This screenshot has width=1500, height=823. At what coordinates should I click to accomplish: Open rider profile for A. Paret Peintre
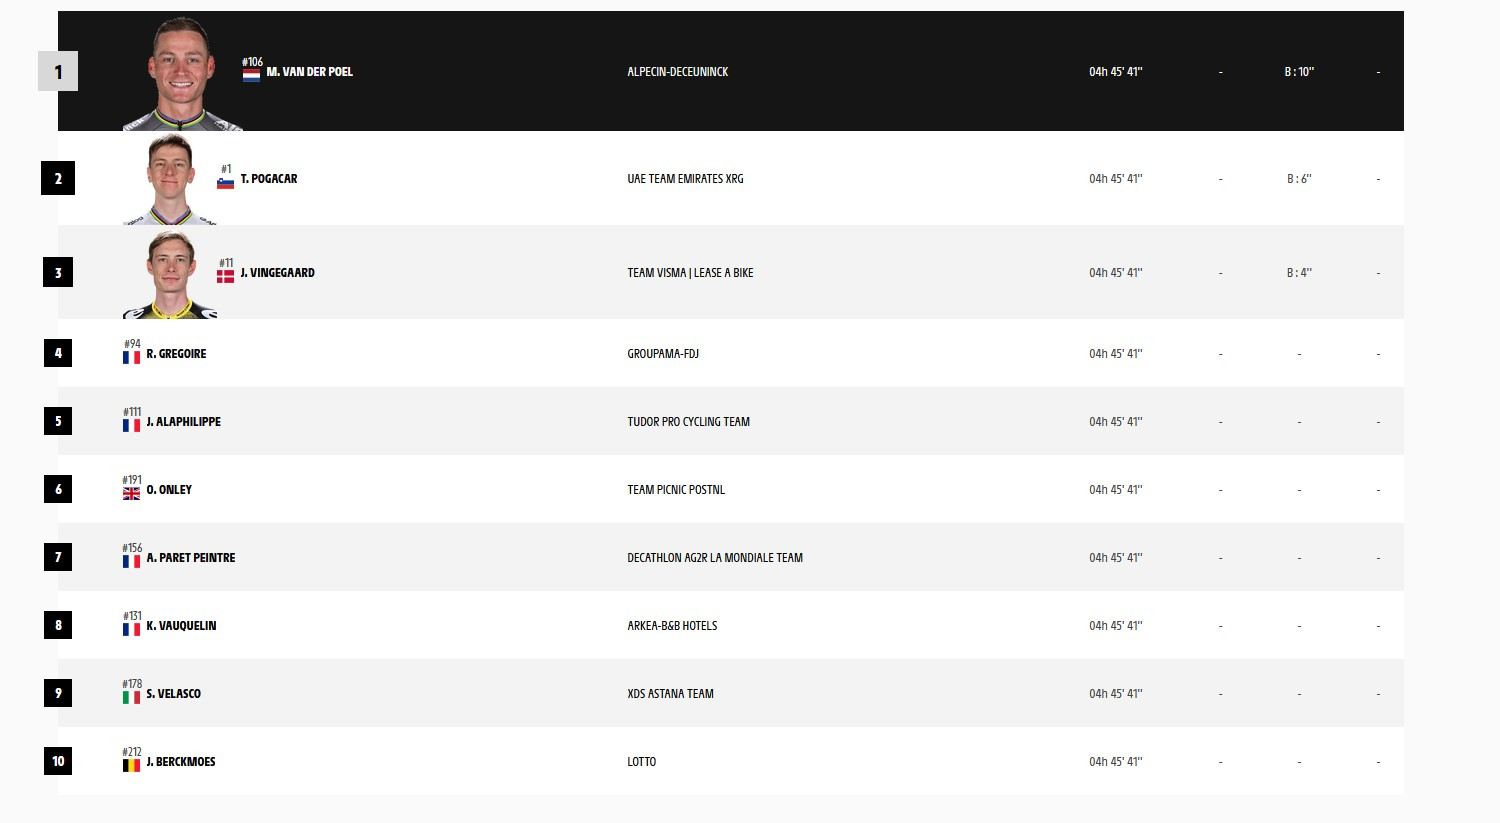[x=191, y=558]
